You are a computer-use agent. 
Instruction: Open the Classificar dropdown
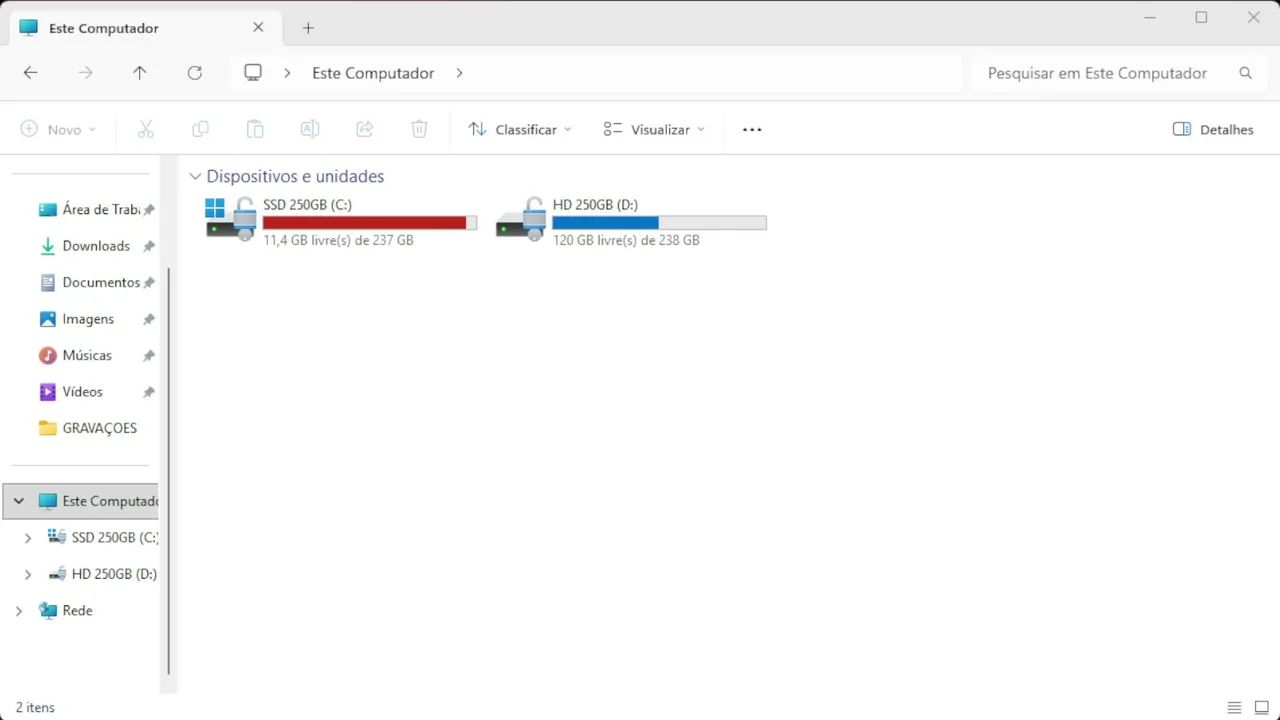pos(520,129)
